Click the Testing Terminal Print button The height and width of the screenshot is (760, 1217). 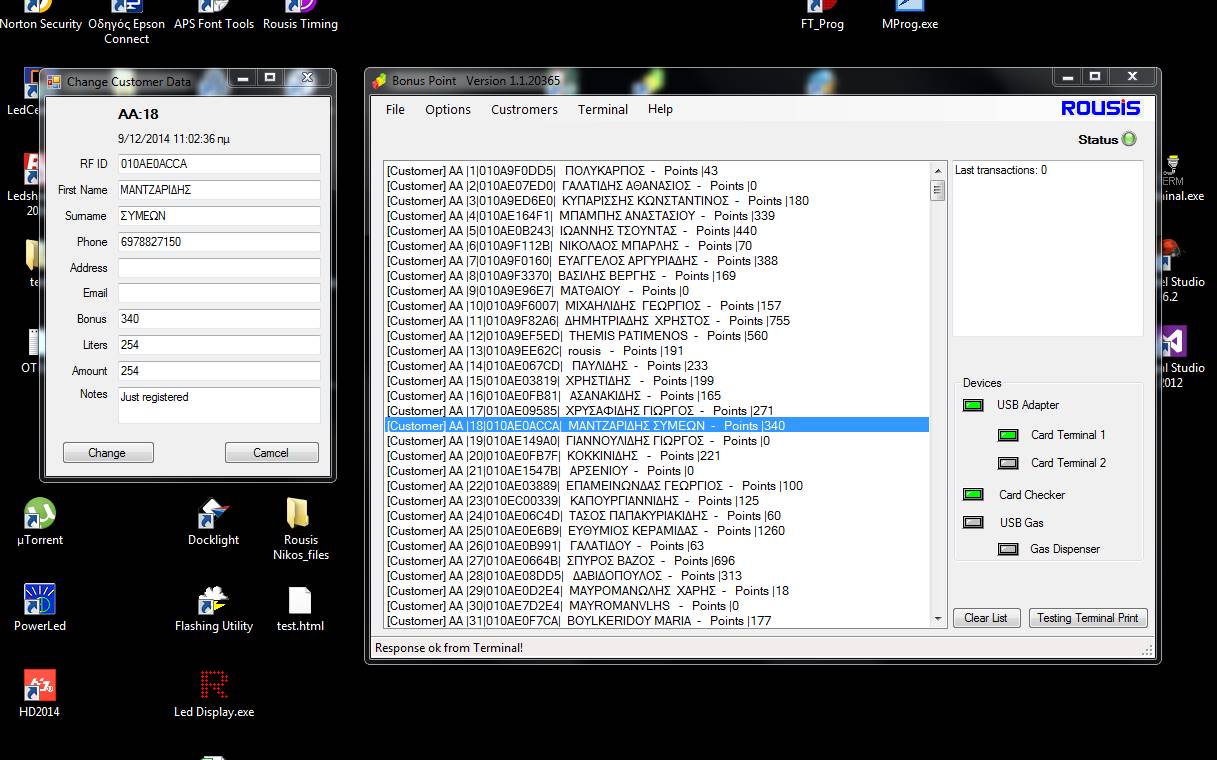coord(1087,618)
